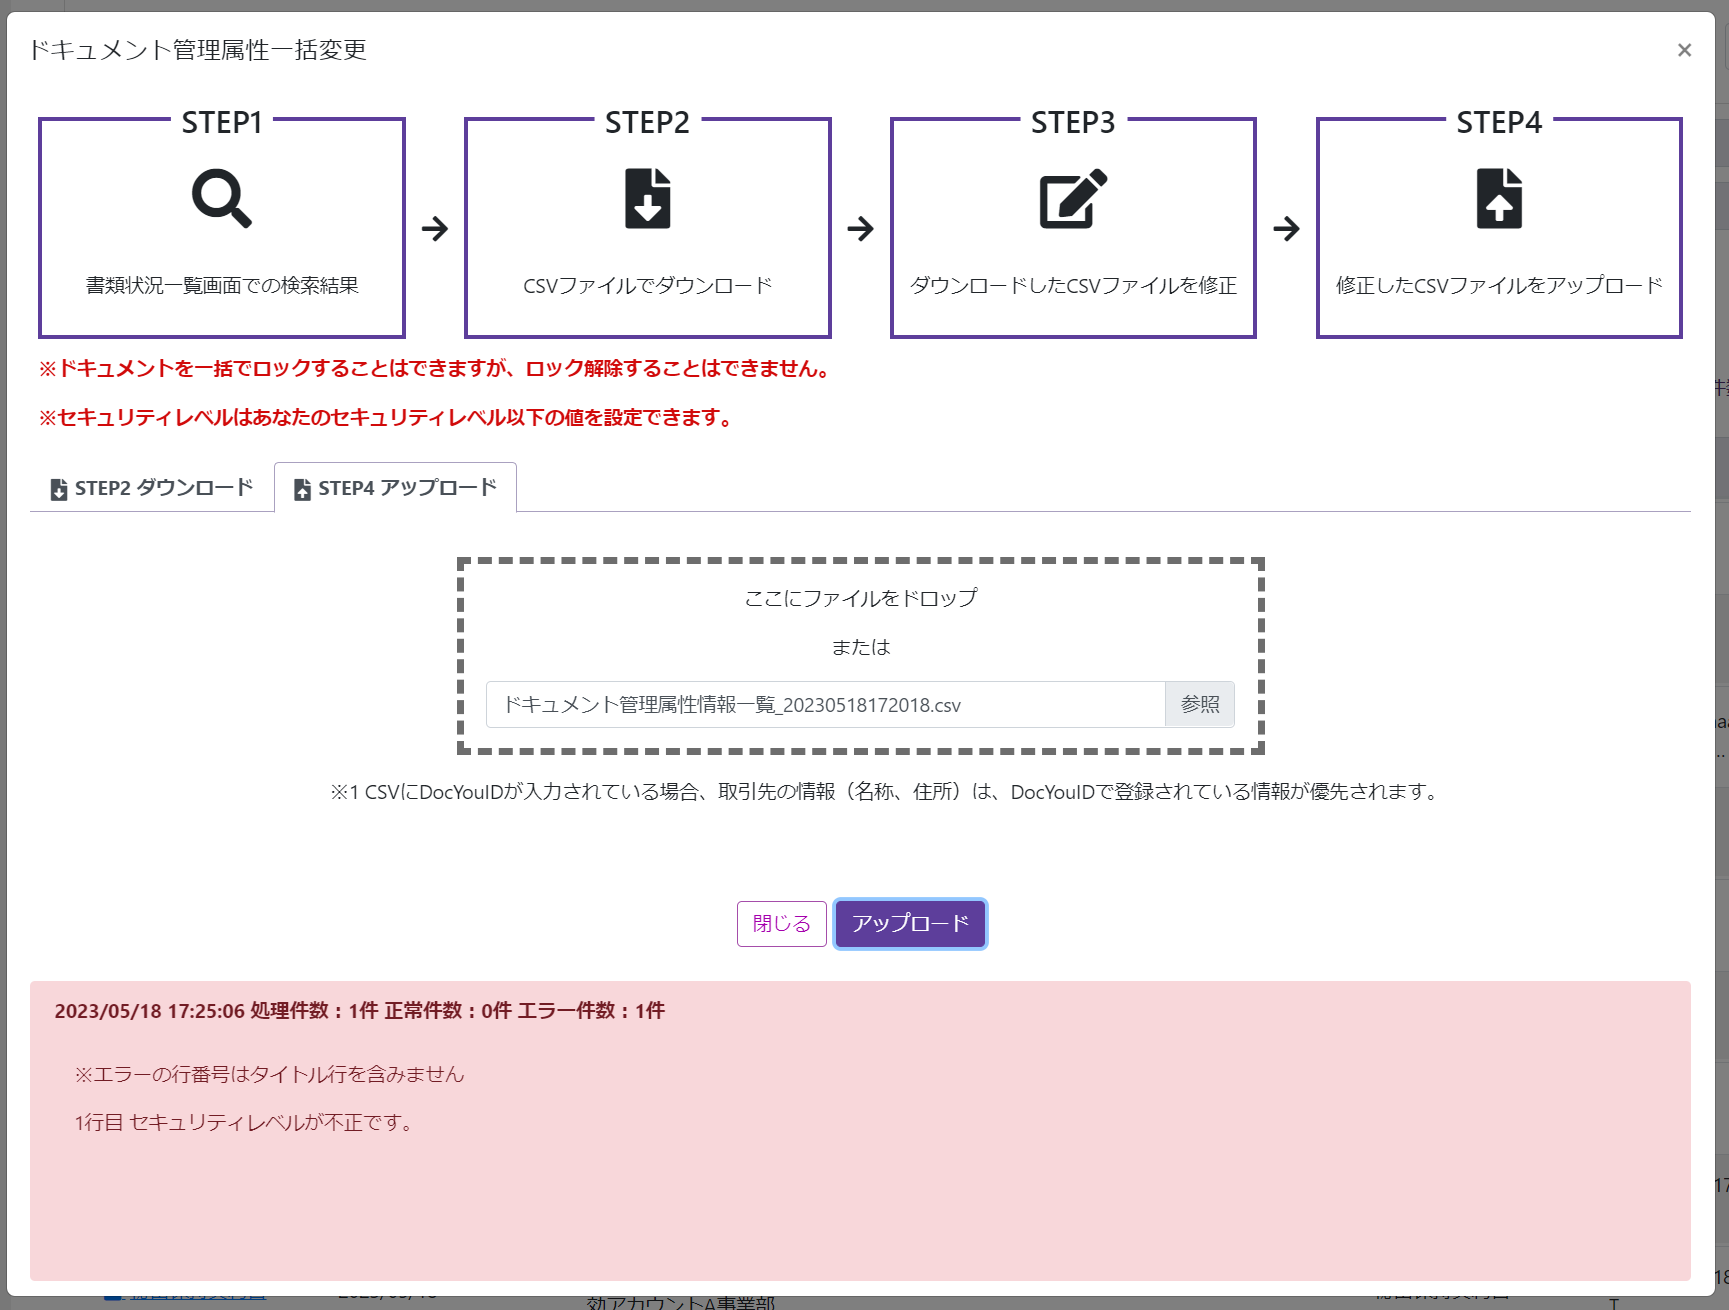Select the STEP4 アップロード tab
Screen dimensions: 1729x1310
[396, 488]
